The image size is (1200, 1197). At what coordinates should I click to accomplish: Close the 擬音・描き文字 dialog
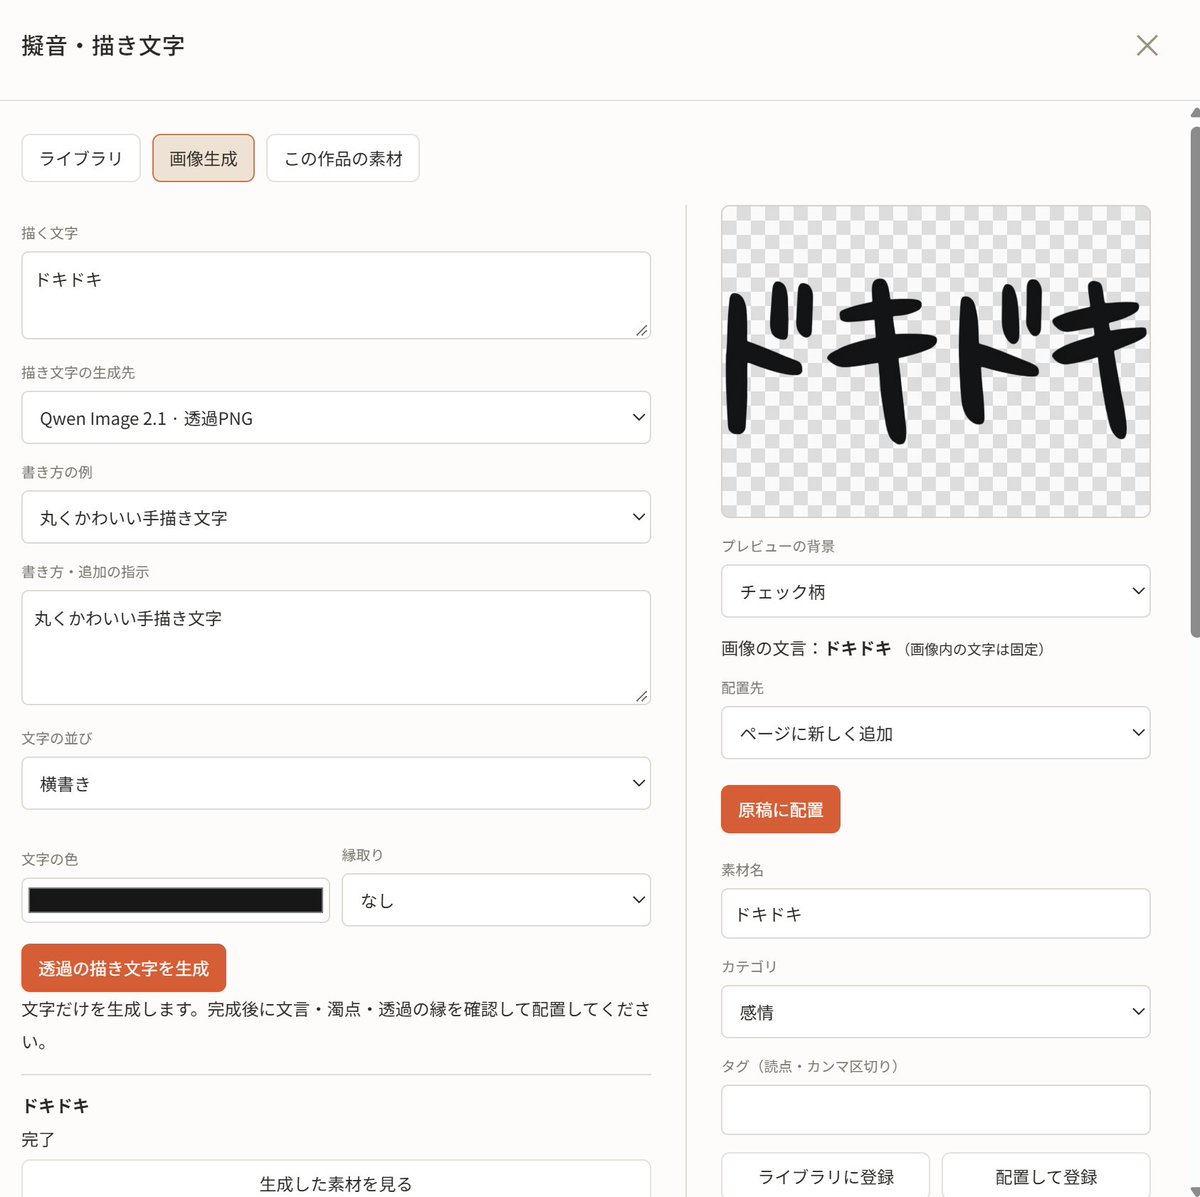1147,46
